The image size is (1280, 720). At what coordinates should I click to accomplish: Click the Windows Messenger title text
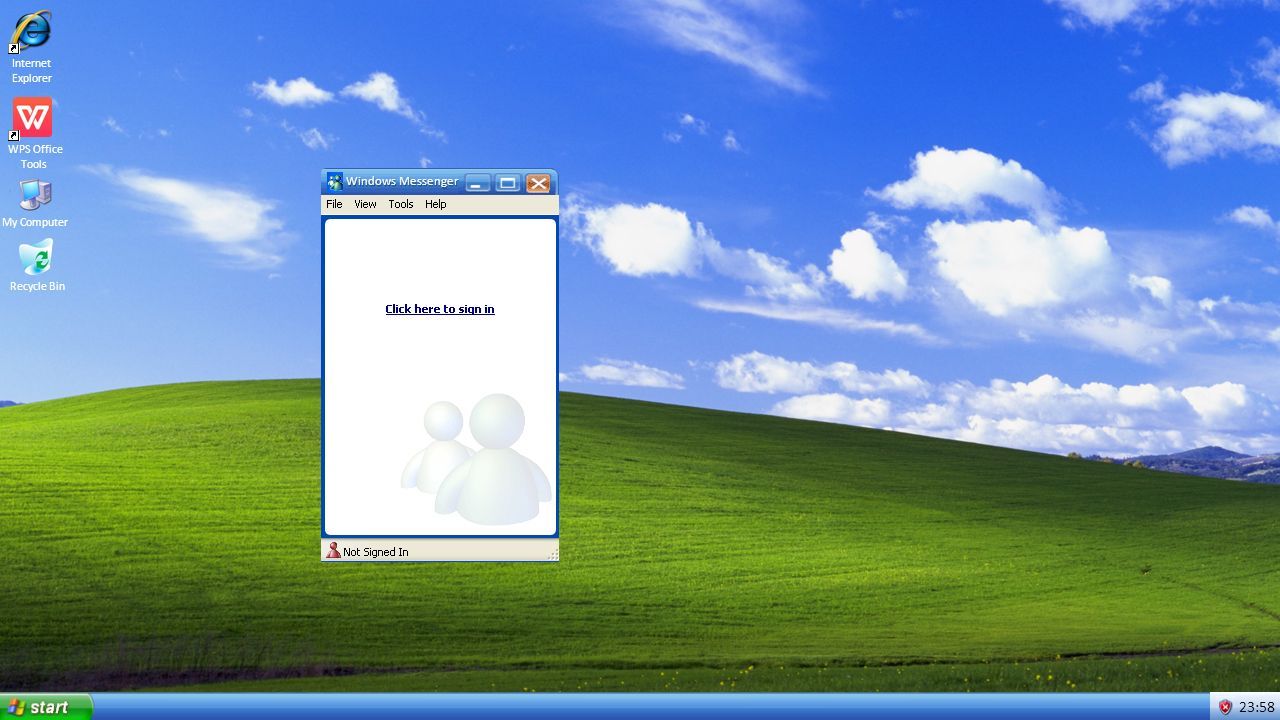402,181
